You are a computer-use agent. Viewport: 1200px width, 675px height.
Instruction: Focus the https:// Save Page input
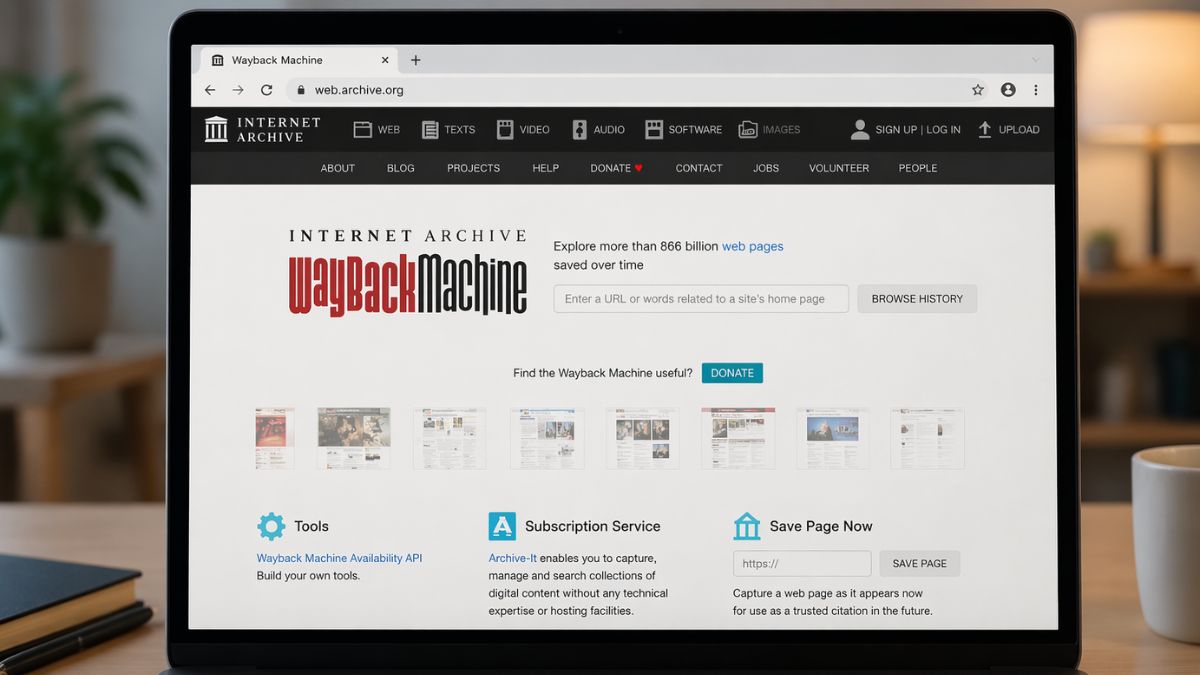(802, 564)
